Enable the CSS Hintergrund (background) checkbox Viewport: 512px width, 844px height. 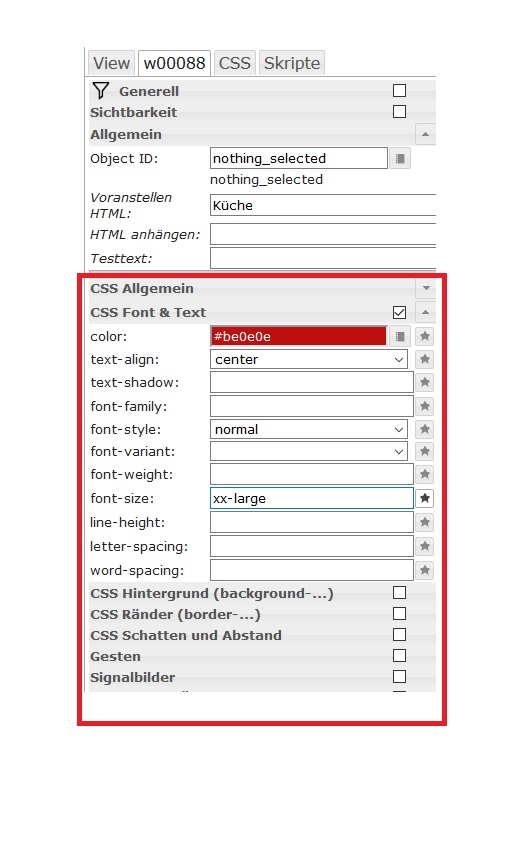pos(399,593)
